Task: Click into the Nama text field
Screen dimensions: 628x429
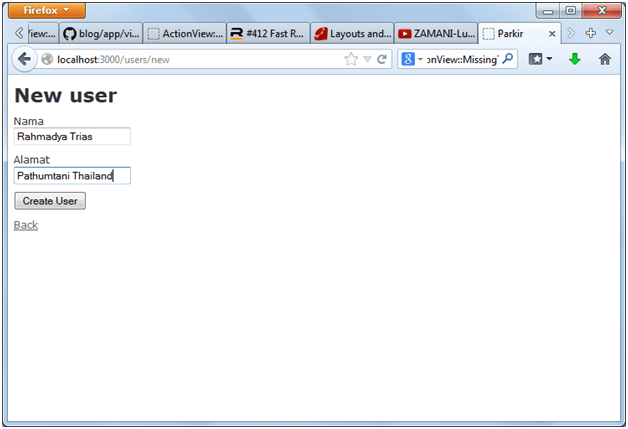Action: (72, 136)
